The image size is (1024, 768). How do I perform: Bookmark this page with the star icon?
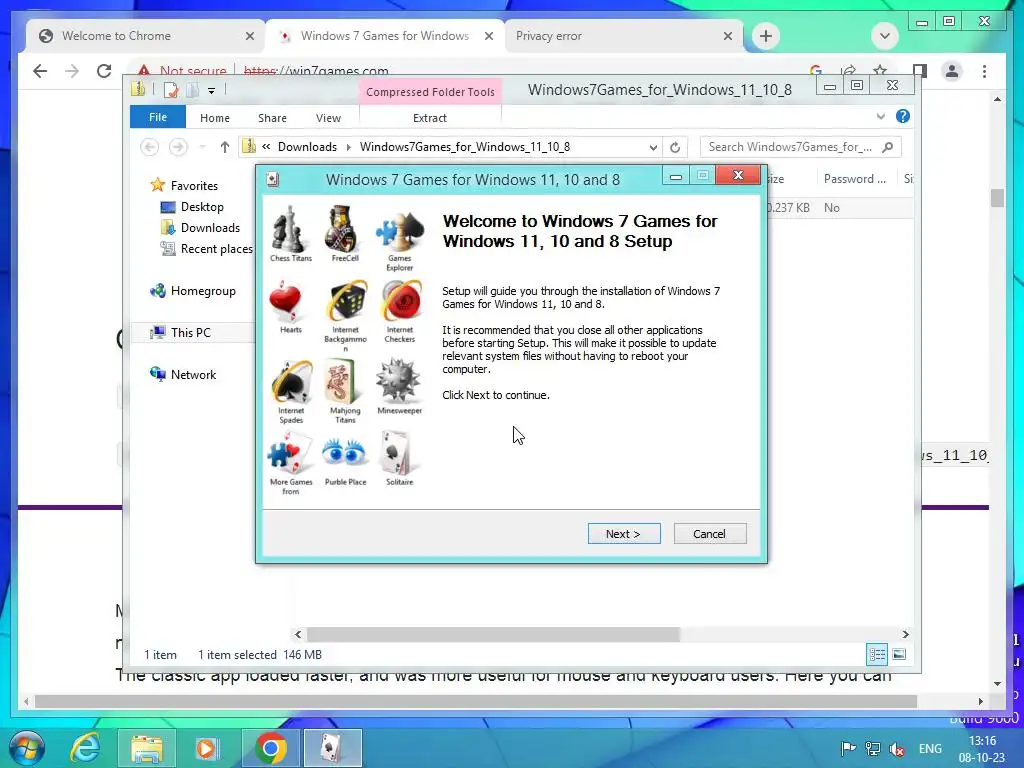click(x=880, y=71)
